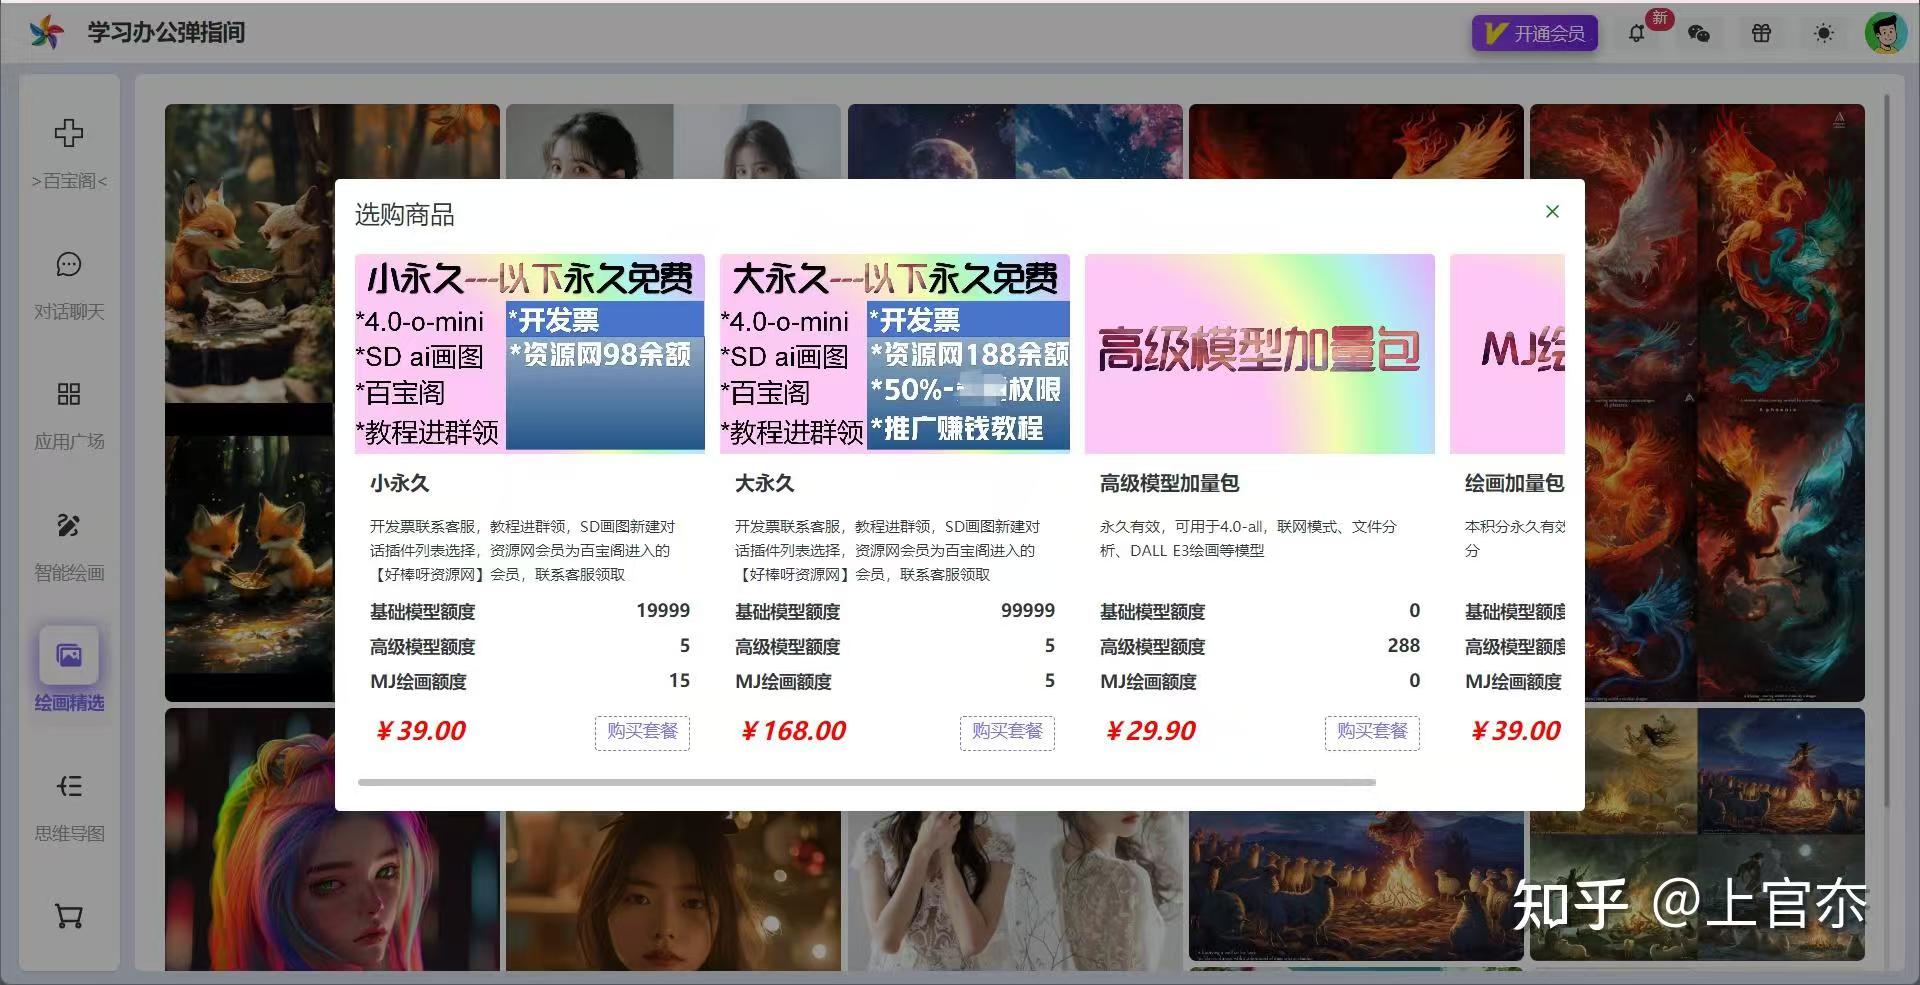Click the 高级模型加量包 banner image
Viewport: 1920px width, 985px height.
point(1260,353)
